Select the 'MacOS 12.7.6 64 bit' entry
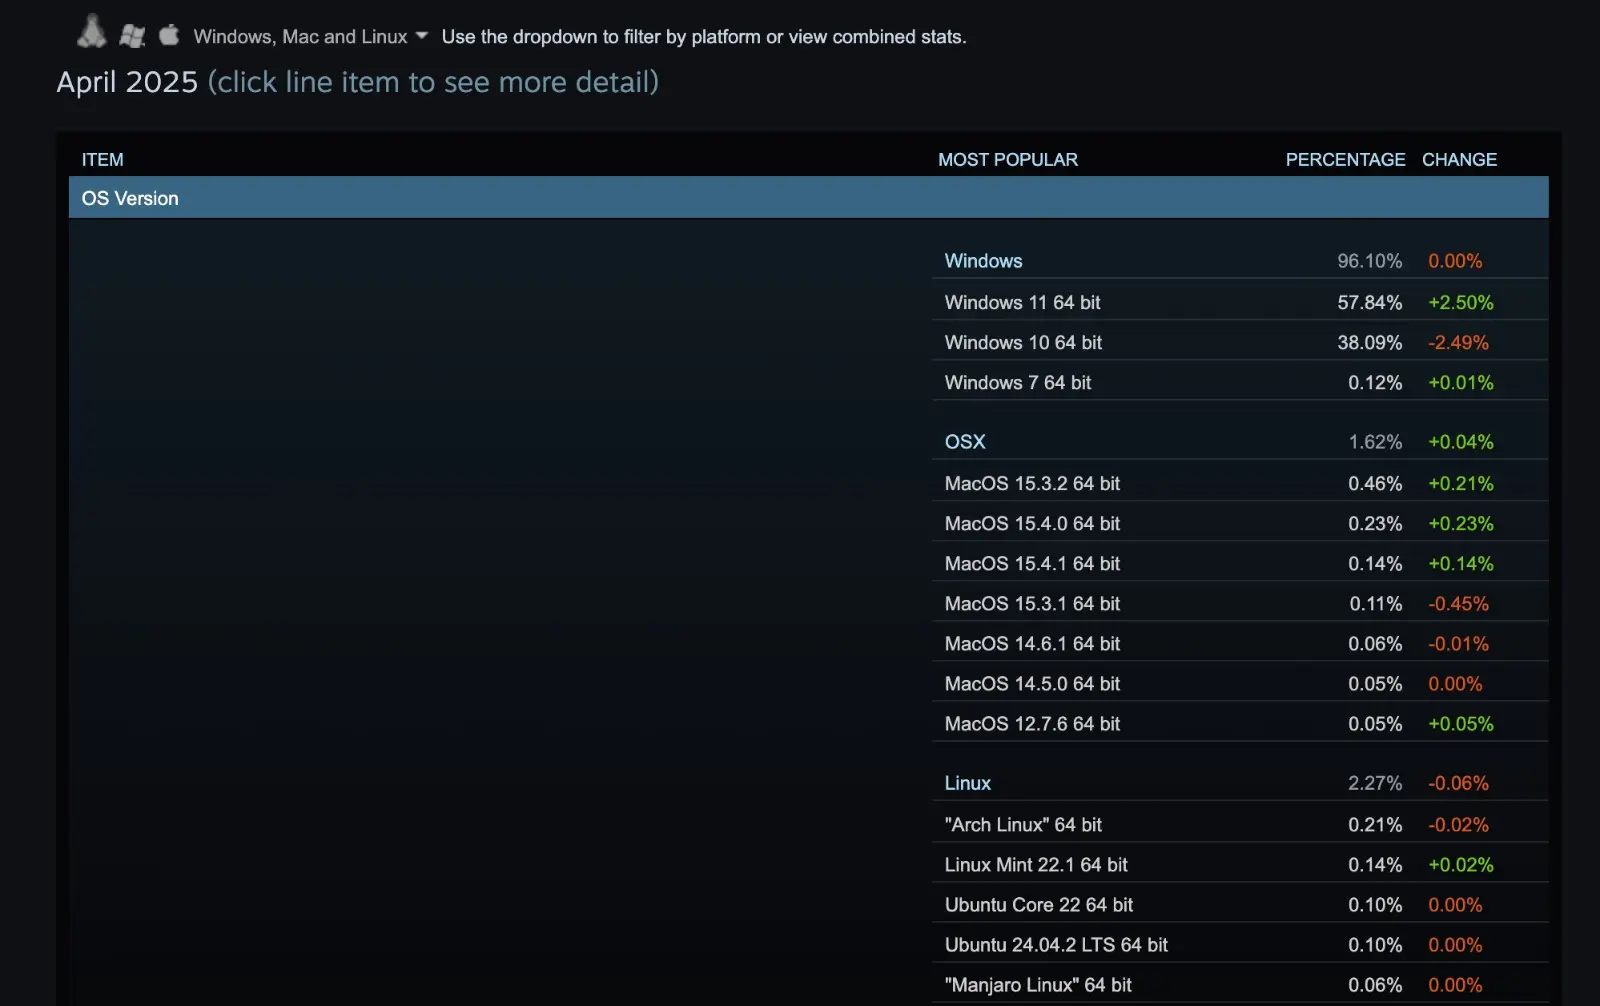Viewport: 1600px width, 1006px height. coord(1032,723)
